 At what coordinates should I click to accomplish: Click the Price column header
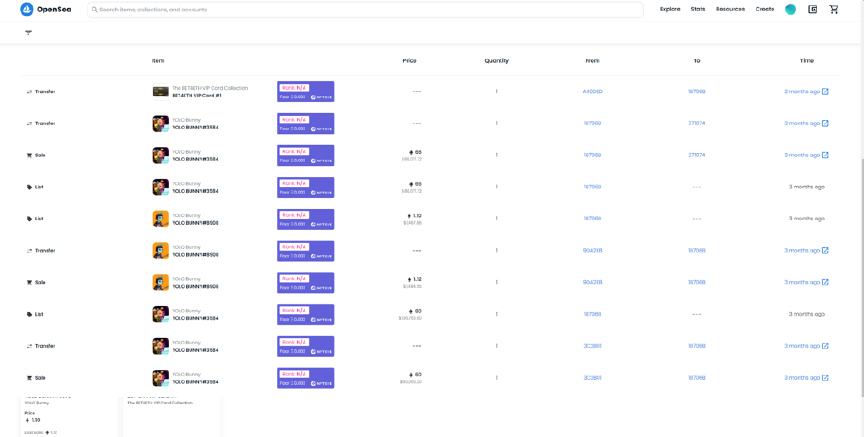pyautogui.click(x=409, y=61)
